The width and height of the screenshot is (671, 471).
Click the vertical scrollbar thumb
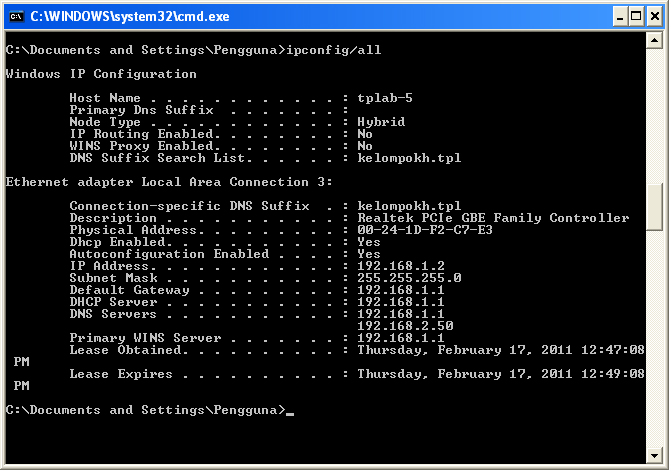click(654, 207)
